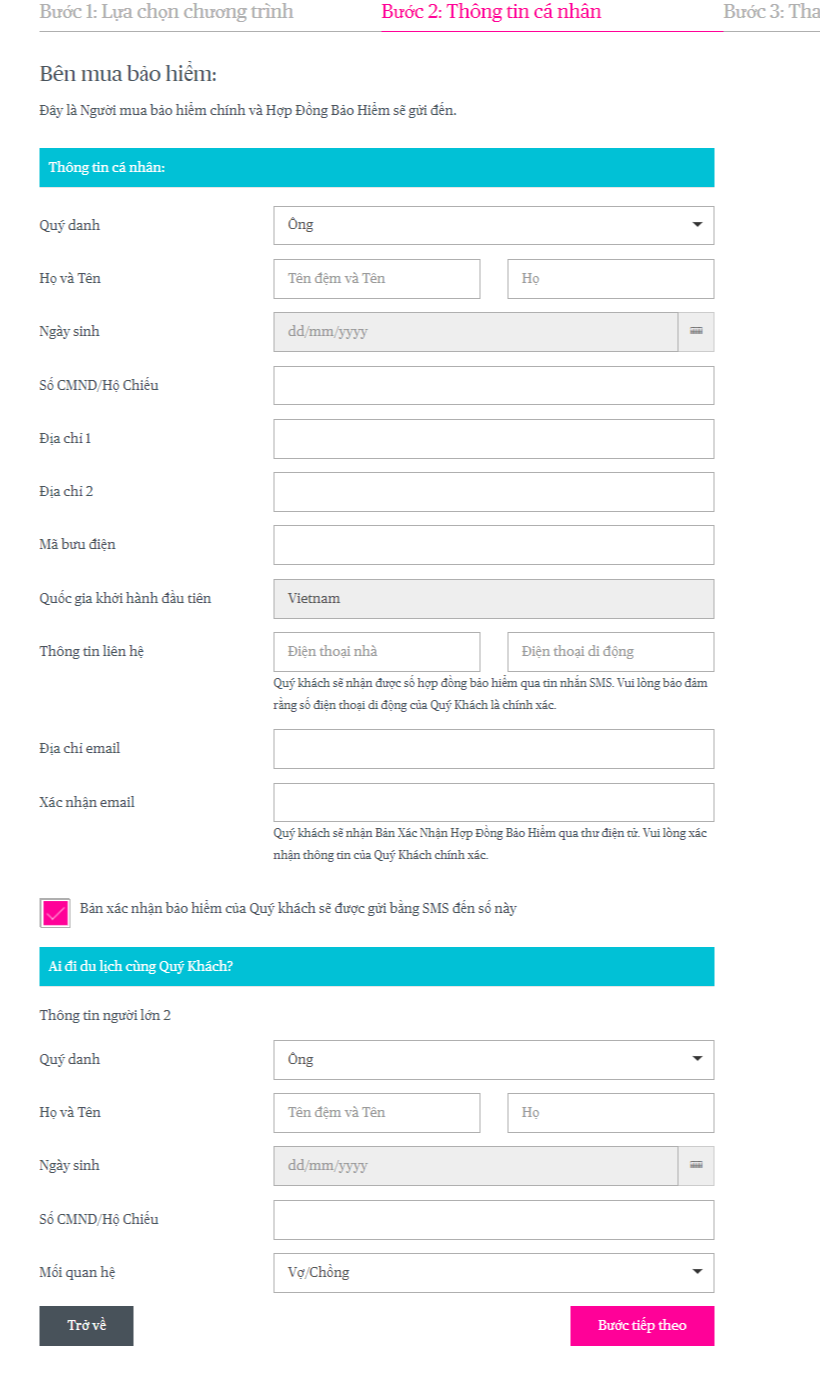
Task: Expand policyholder Quý danh dropdown
Action: 494,225
